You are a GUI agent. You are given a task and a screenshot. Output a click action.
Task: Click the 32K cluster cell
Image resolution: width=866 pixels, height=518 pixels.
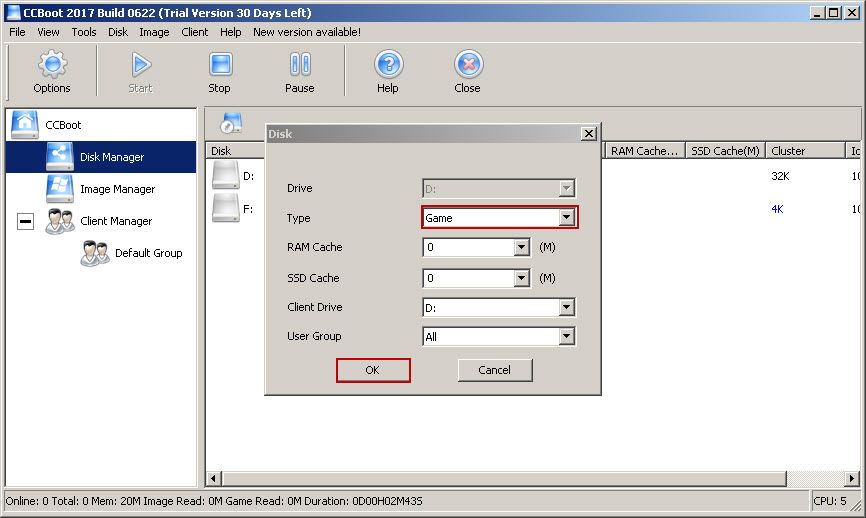click(x=780, y=176)
